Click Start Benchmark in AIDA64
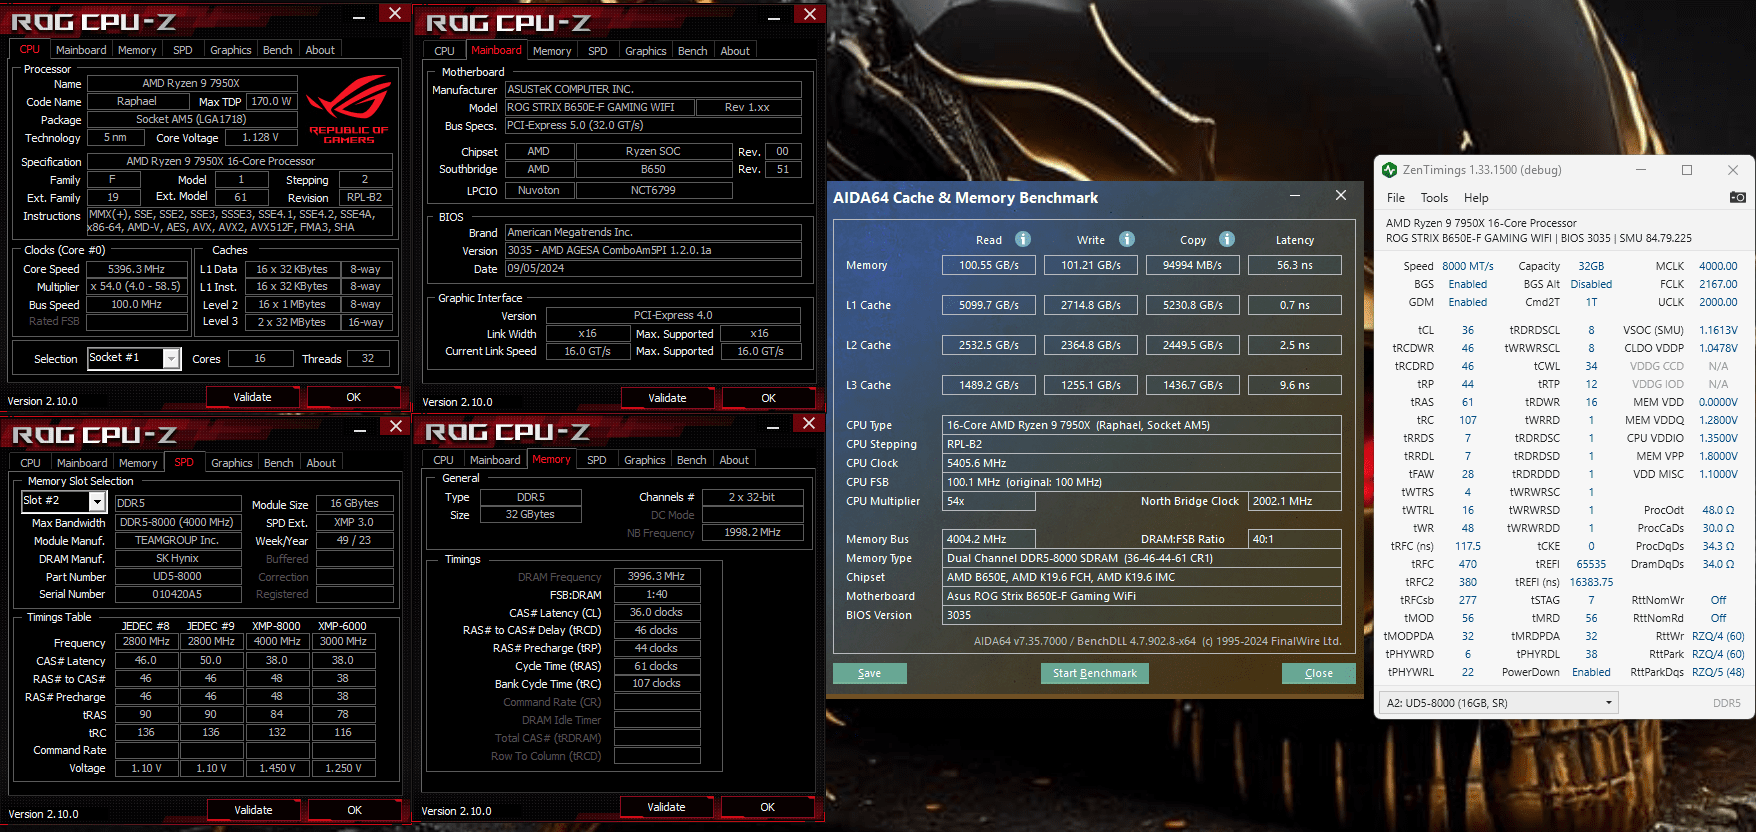The height and width of the screenshot is (832, 1756). click(x=1095, y=673)
